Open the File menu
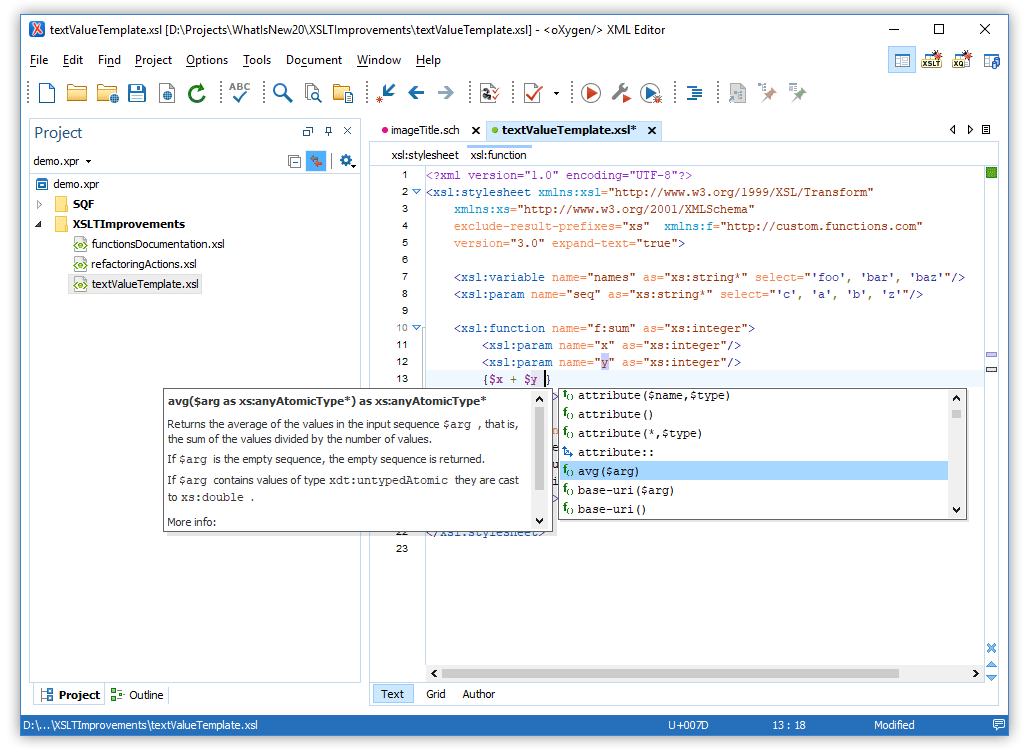Image resolution: width=1030 pixels, height=750 pixels. click(x=39, y=60)
